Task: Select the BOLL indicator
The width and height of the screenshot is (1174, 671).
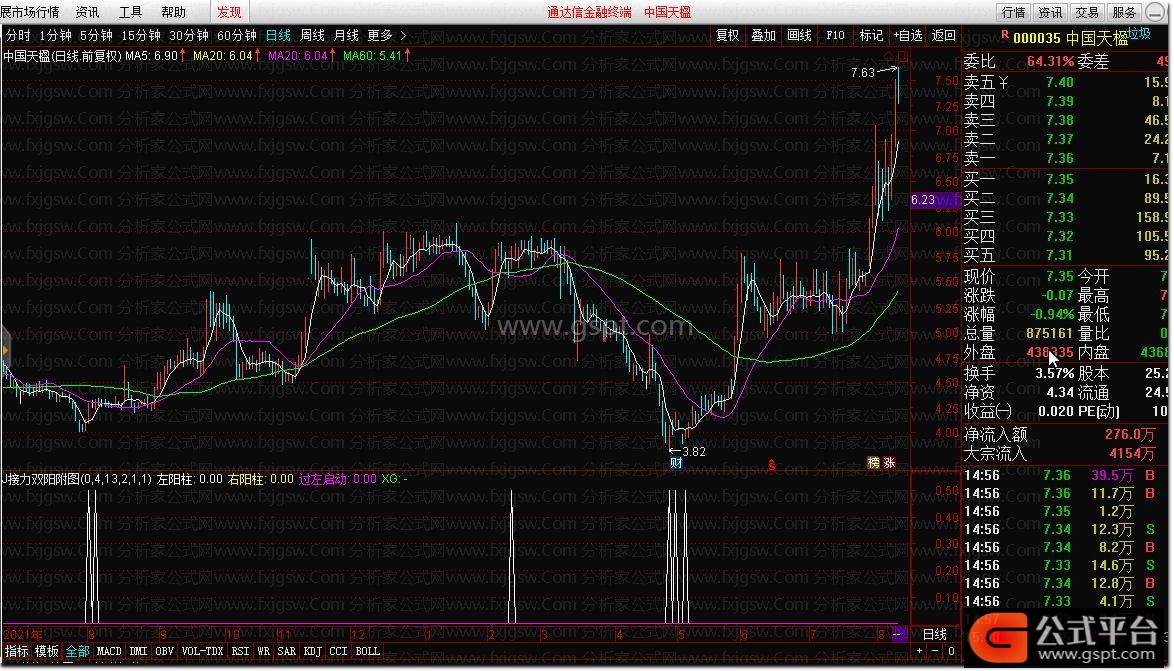Action: pyautogui.click(x=368, y=652)
